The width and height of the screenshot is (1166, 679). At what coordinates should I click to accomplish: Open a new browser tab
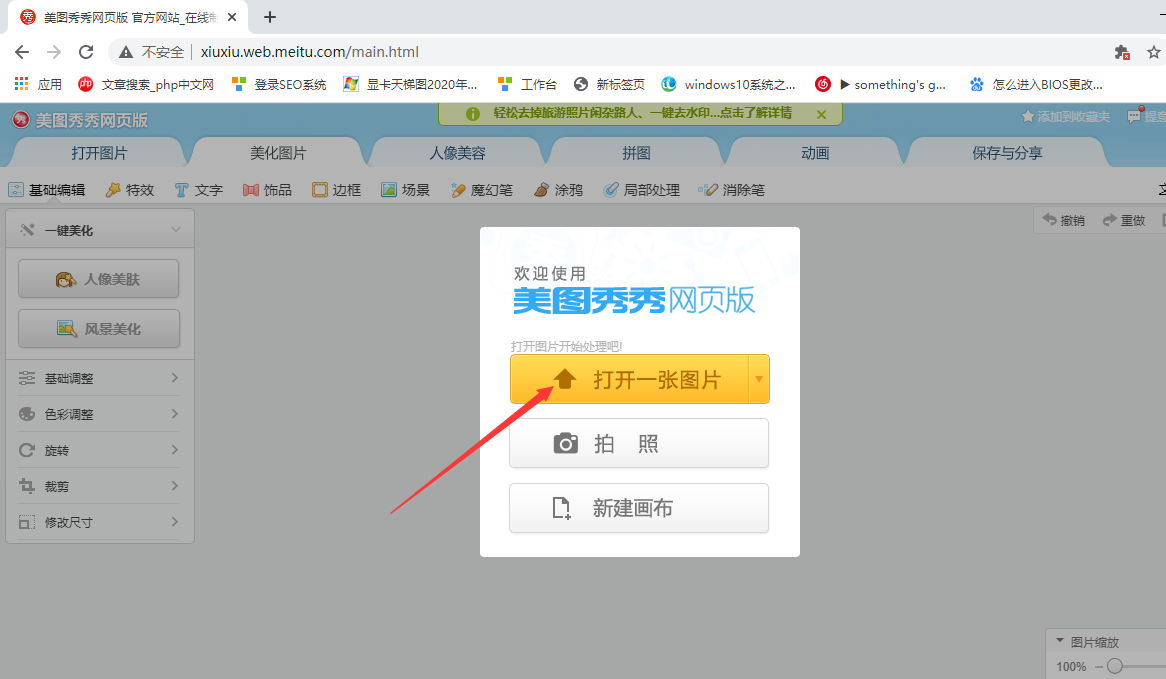pos(270,16)
